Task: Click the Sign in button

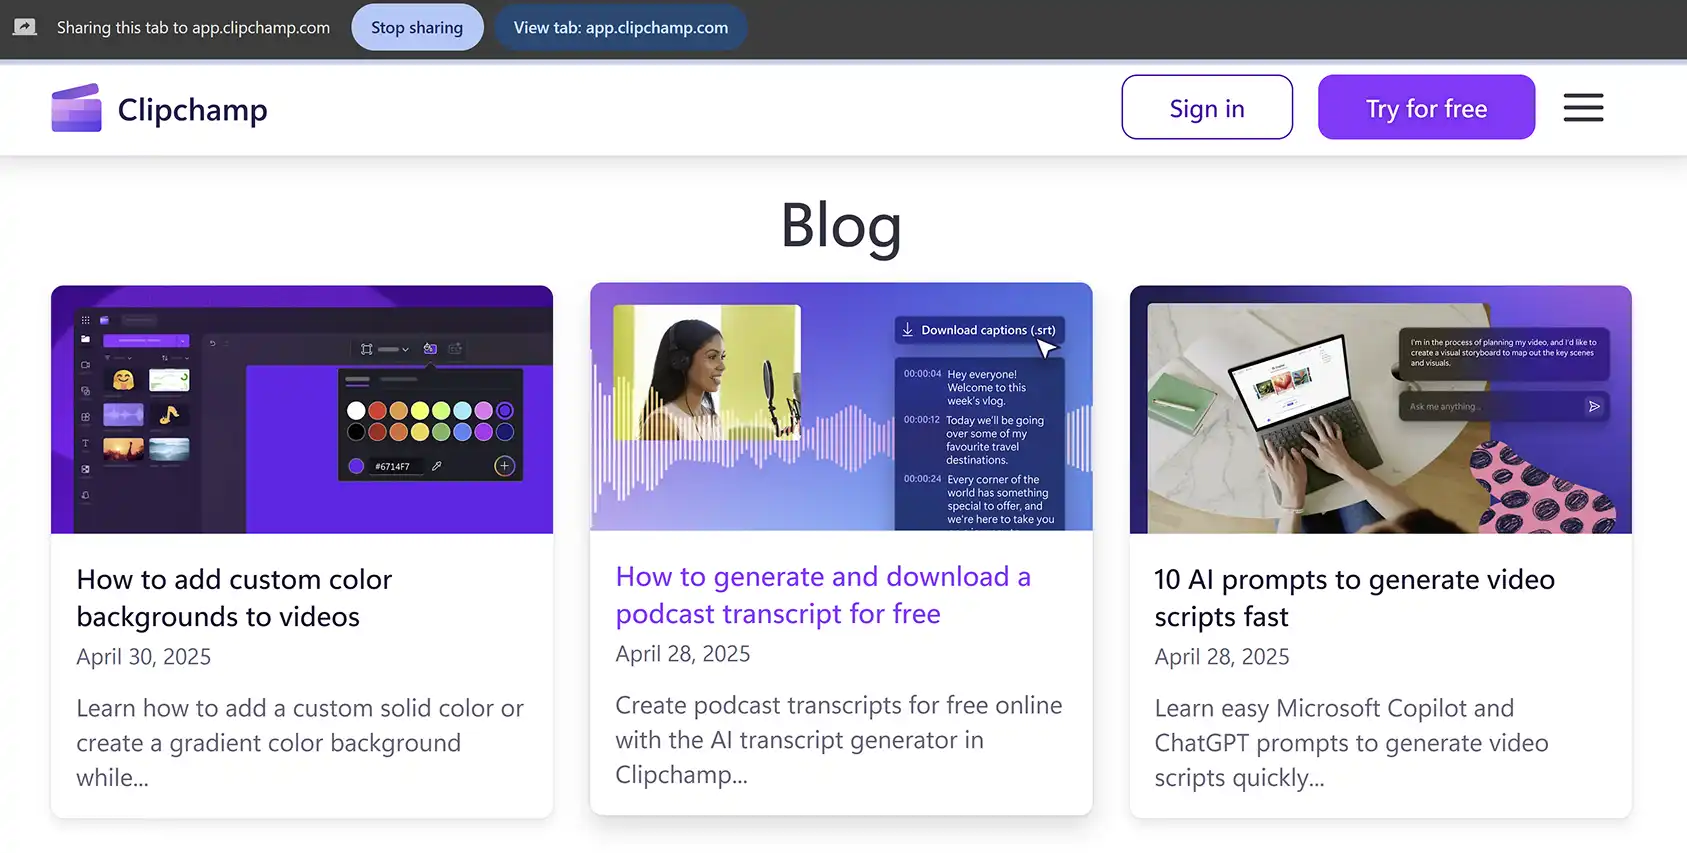Action: 1207,107
